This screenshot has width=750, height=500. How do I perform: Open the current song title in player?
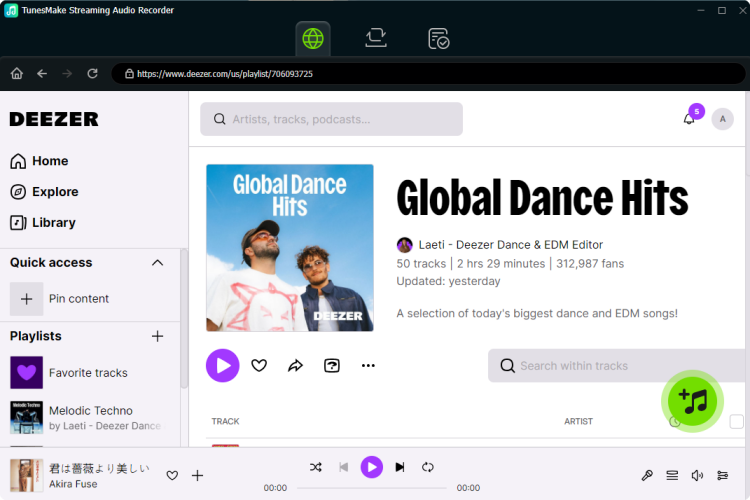click(x=99, y=468)
